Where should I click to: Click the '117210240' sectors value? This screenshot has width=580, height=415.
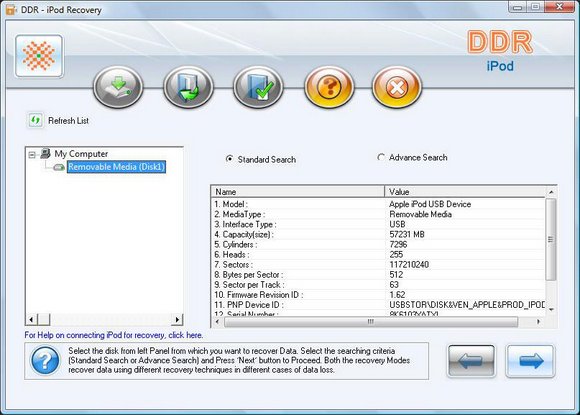409,264
